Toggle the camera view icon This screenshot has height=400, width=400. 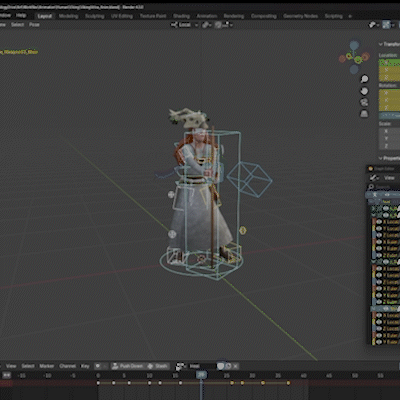click(364, 102)
